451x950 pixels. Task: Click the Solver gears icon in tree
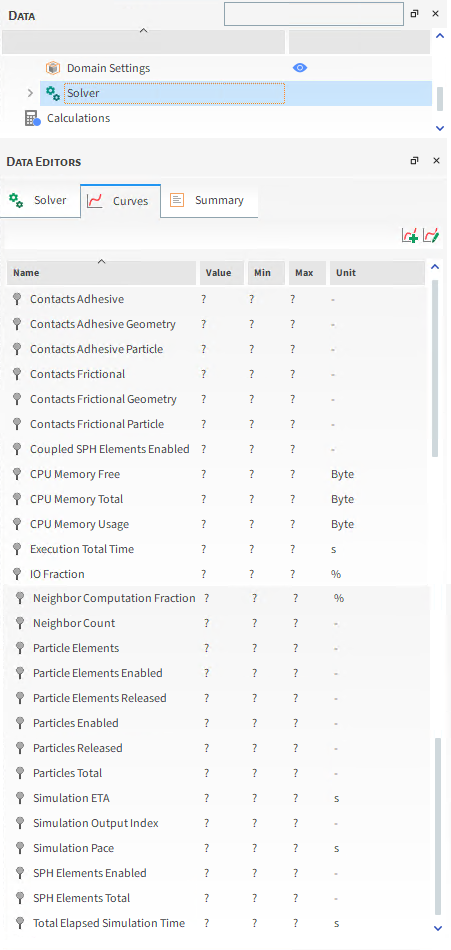53,93
